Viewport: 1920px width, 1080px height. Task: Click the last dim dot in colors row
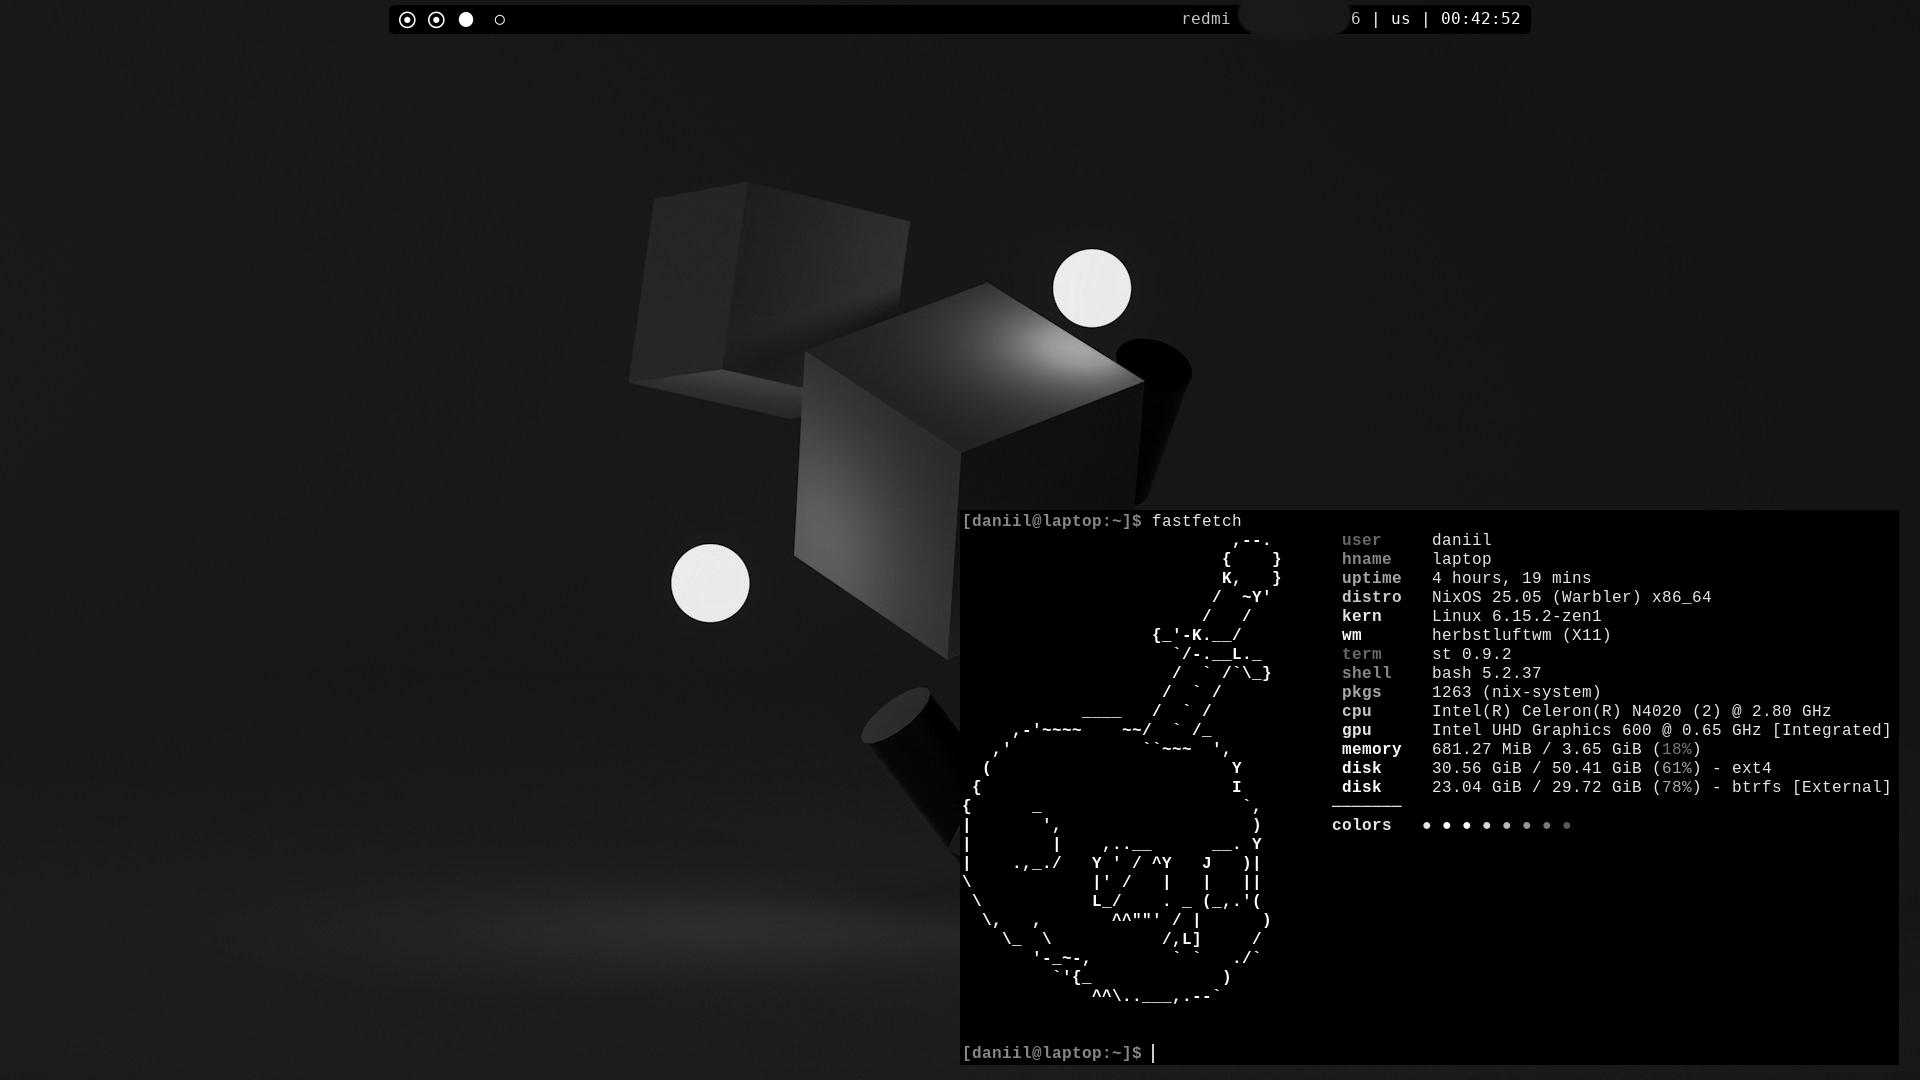[1567, 826]
